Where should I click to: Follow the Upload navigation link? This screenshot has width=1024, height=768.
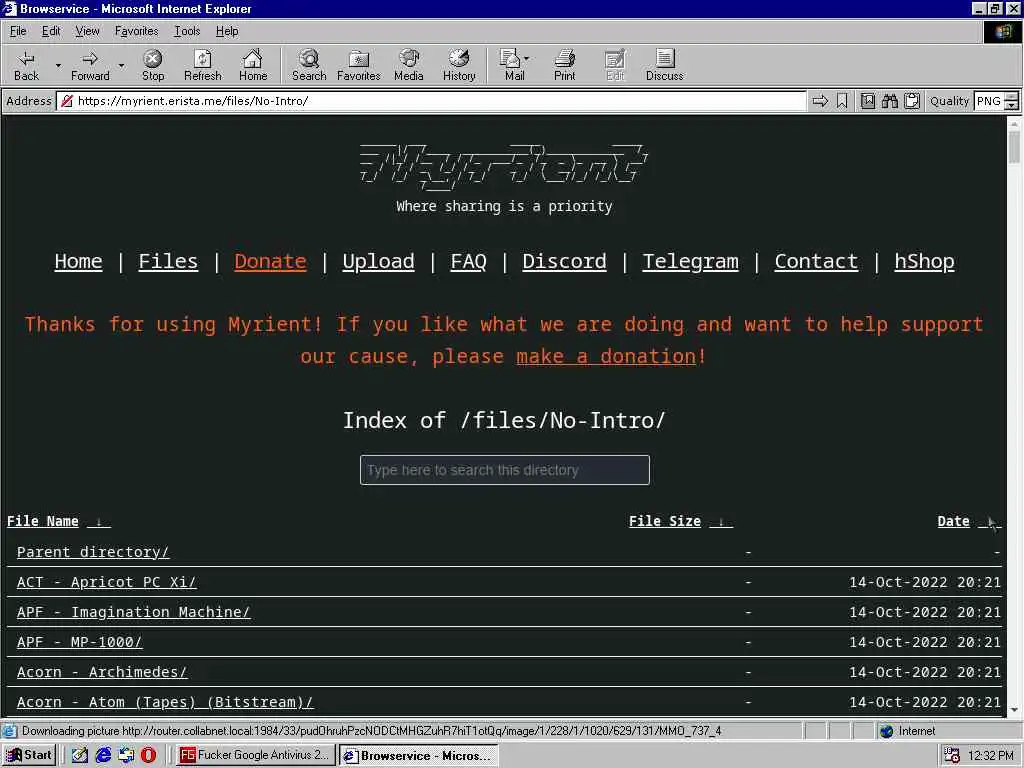click(x=378, y=261)
